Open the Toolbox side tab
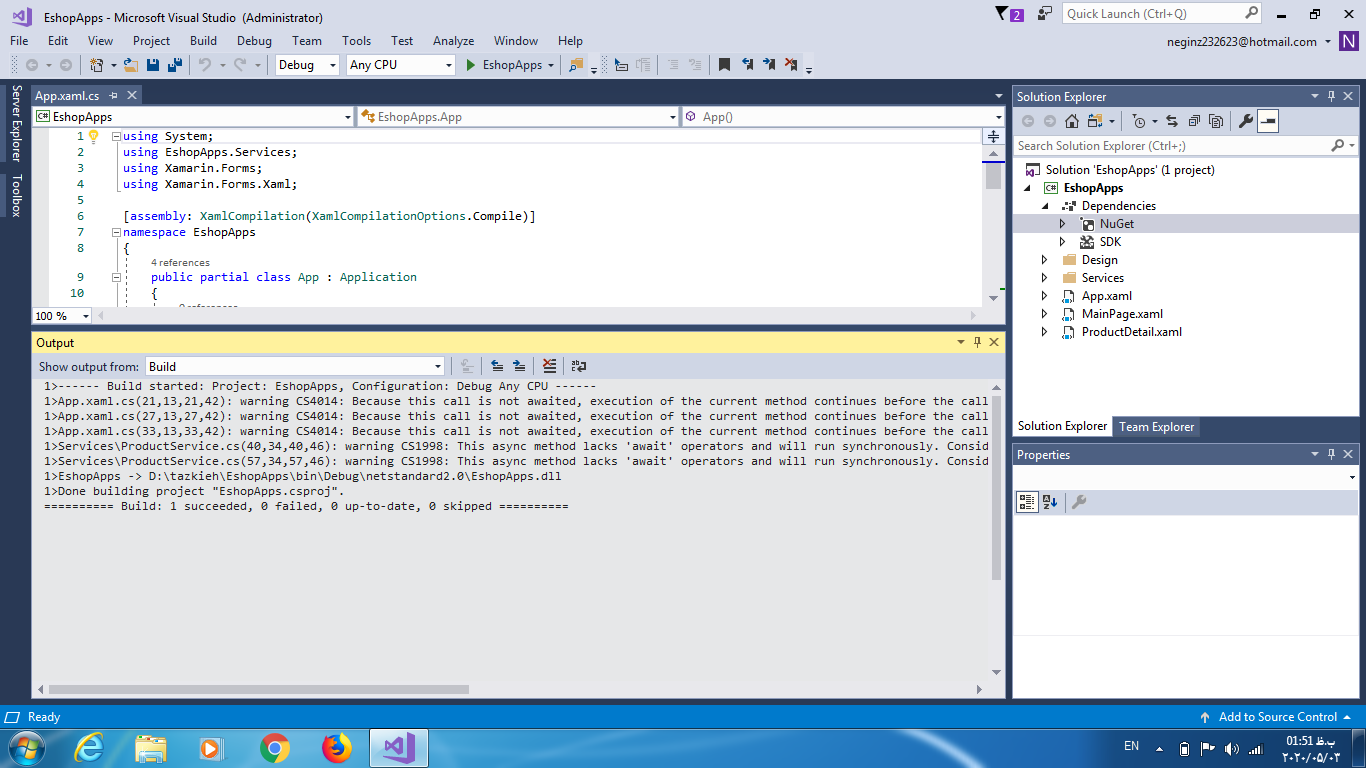This screenshot has width=1366, height=768. tap(16, 195)
